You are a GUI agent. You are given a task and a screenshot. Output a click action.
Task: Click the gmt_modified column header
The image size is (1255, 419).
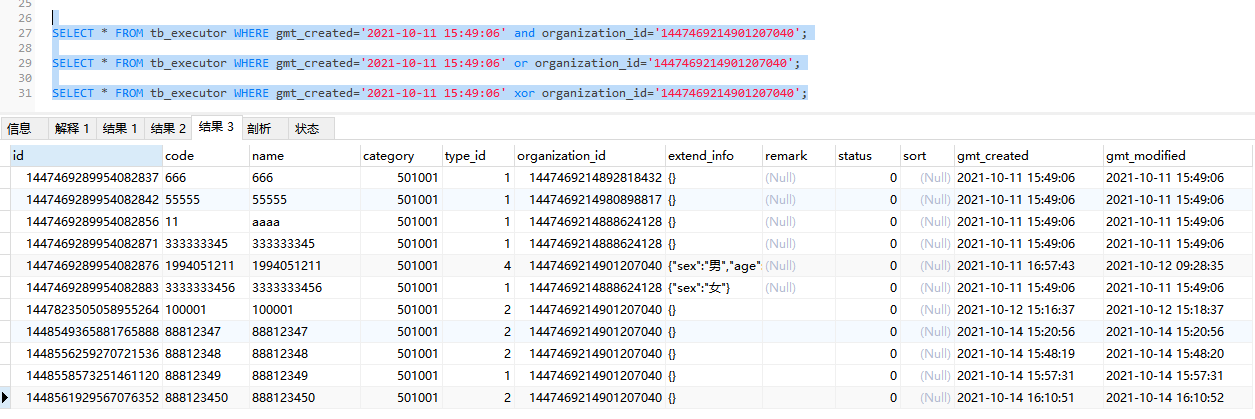pos(1177,156)
